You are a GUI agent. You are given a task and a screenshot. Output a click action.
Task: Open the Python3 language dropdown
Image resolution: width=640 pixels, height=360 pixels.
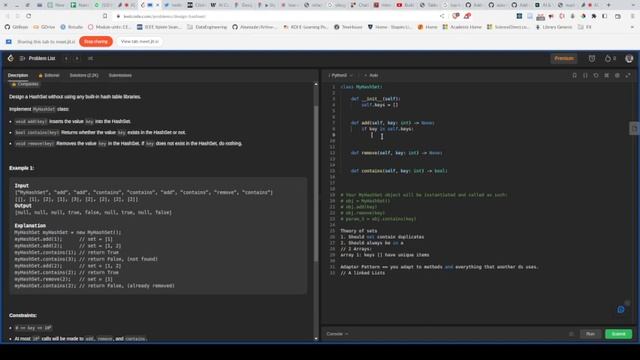pyautogui.click(x=340, y=76)
